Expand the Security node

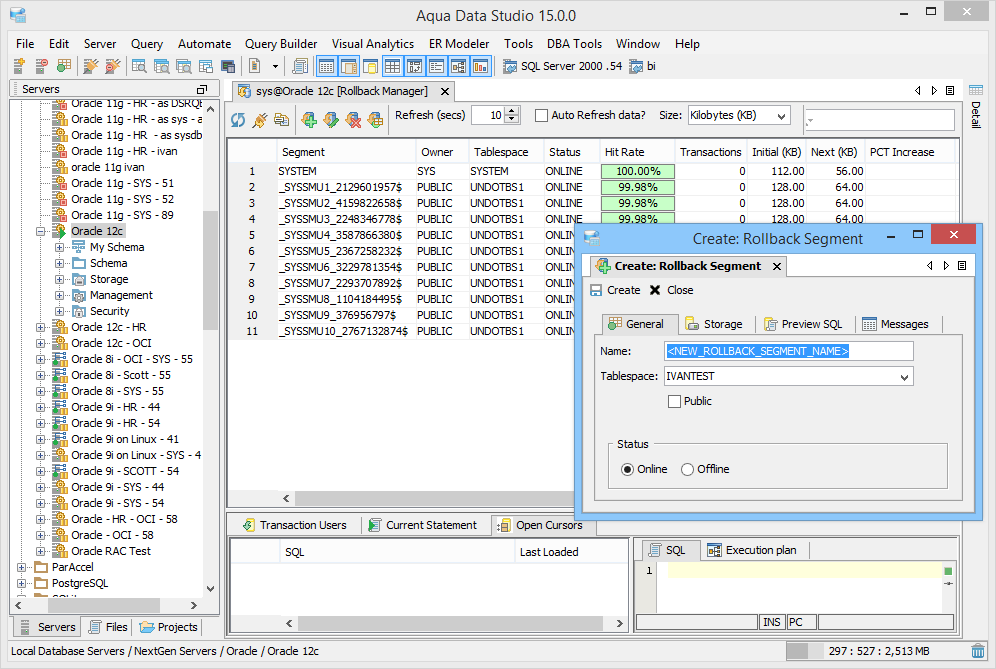(x=59, y=311)
